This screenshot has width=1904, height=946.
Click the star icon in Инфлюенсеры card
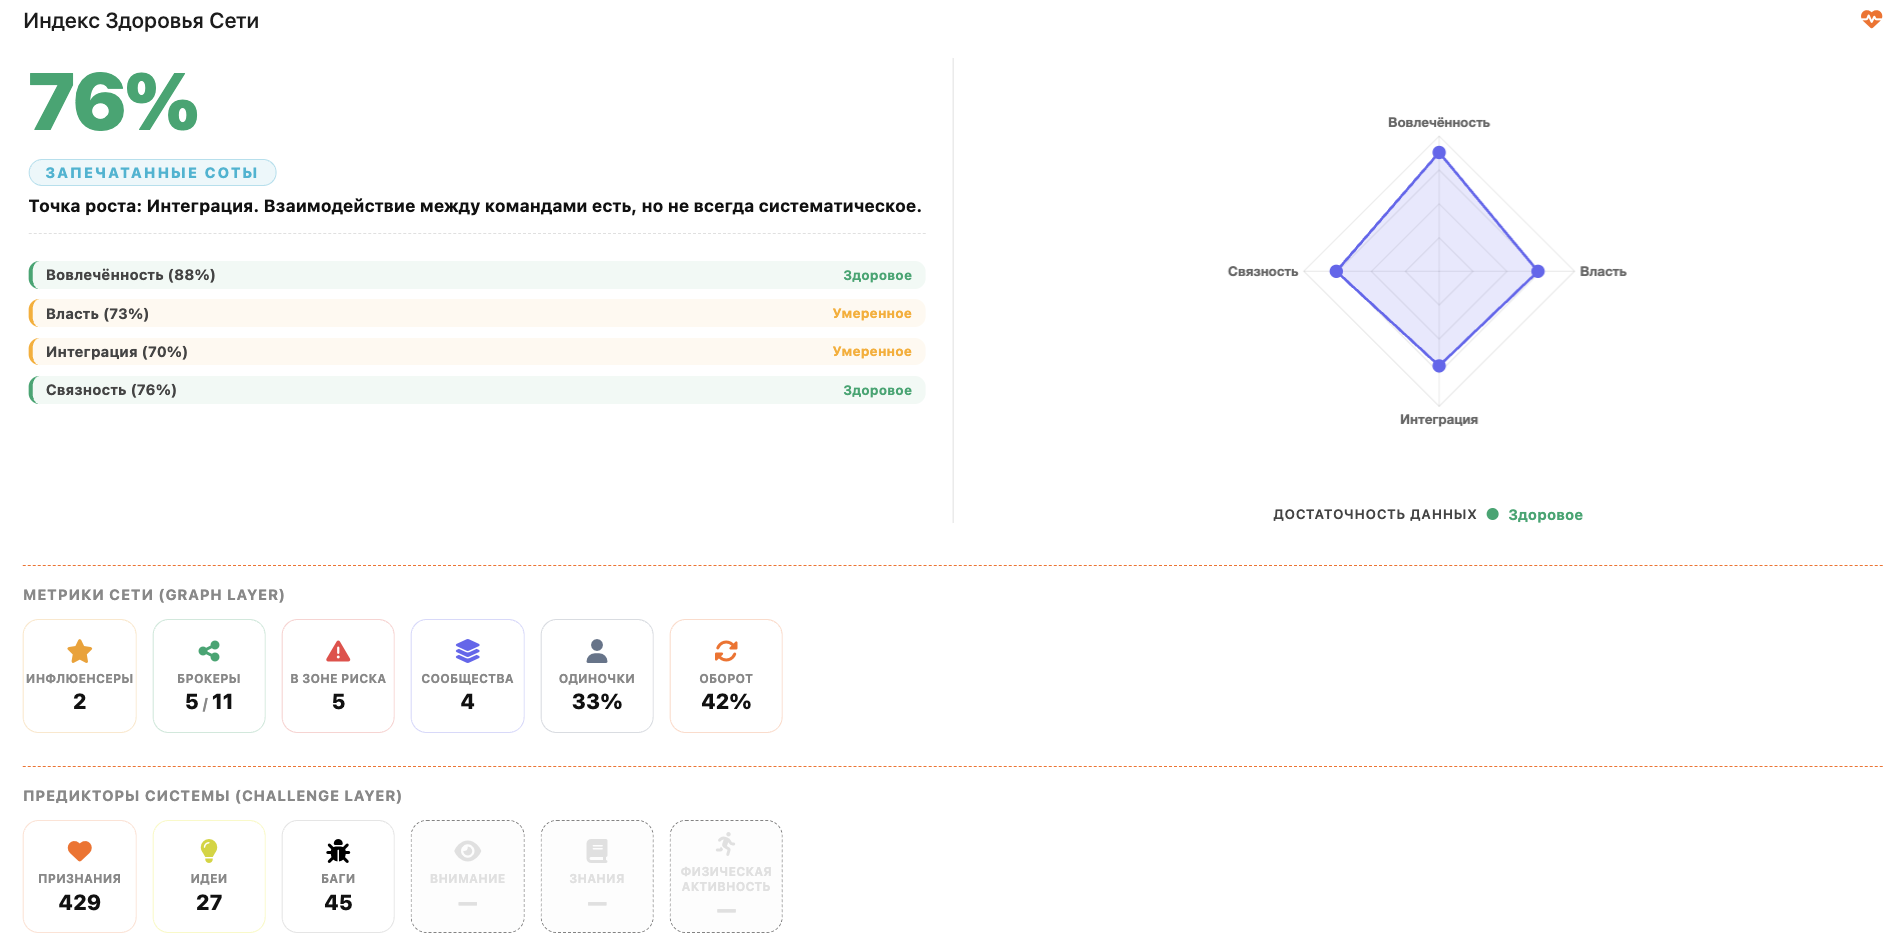tap(80, 651)
